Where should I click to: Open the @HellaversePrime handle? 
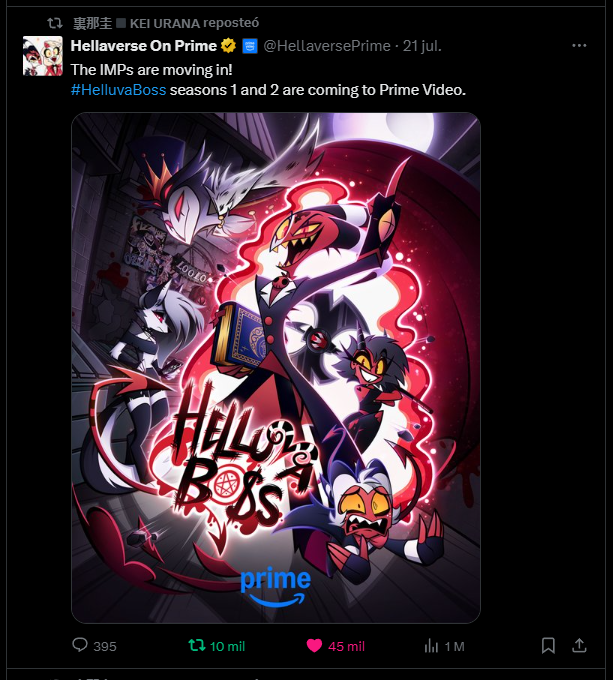tap(327, 46)
